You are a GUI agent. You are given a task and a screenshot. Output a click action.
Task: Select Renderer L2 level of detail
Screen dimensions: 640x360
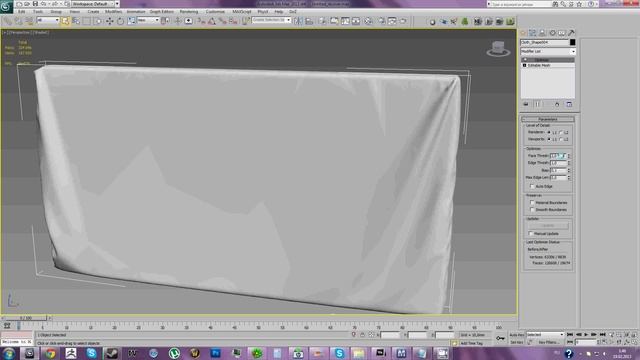(561, 132)
